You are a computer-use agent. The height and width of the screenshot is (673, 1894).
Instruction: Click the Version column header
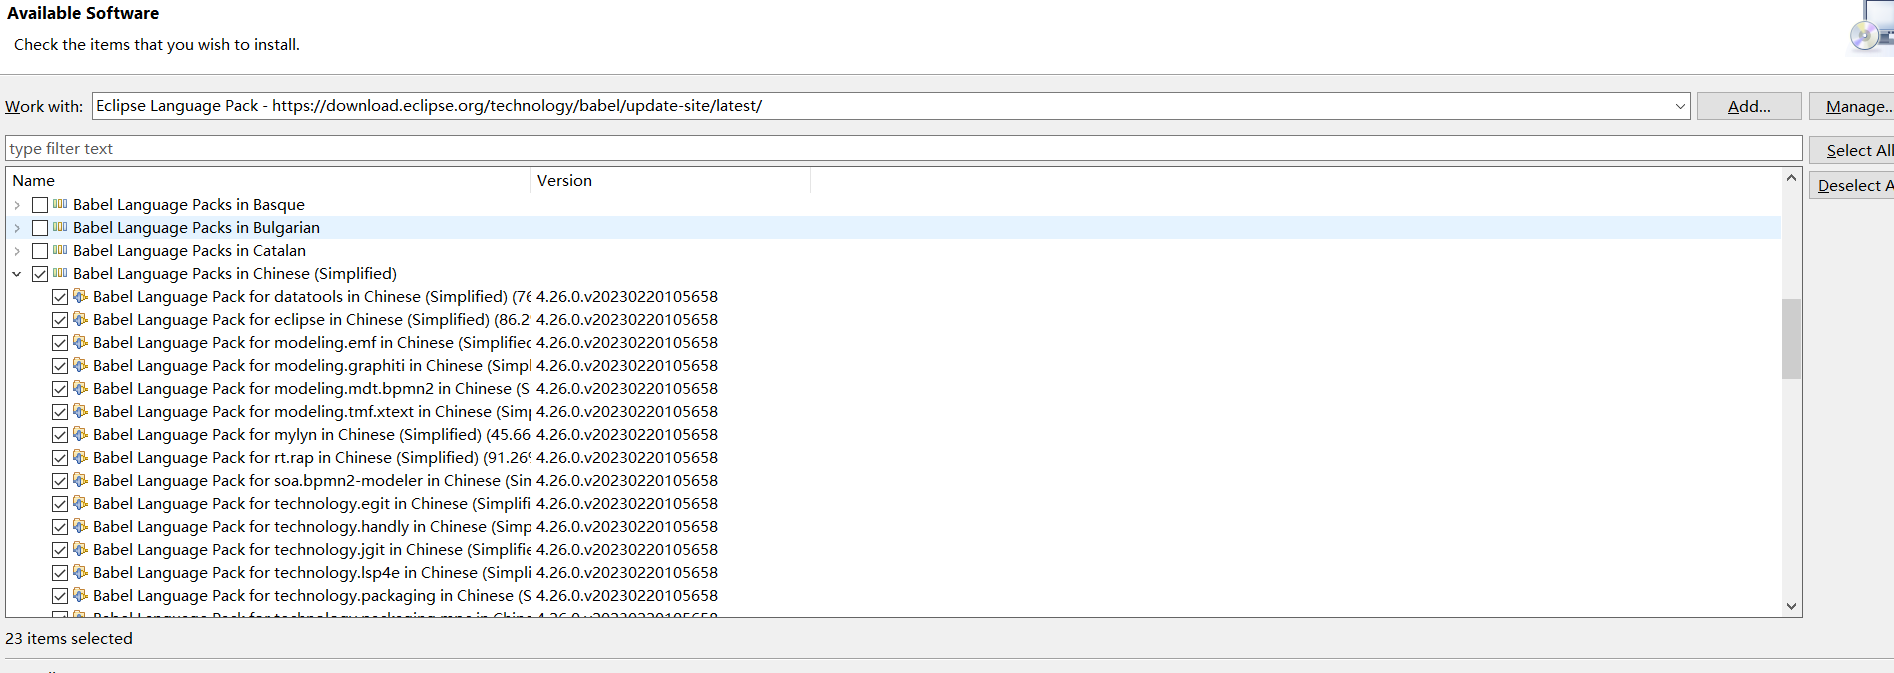670,181
